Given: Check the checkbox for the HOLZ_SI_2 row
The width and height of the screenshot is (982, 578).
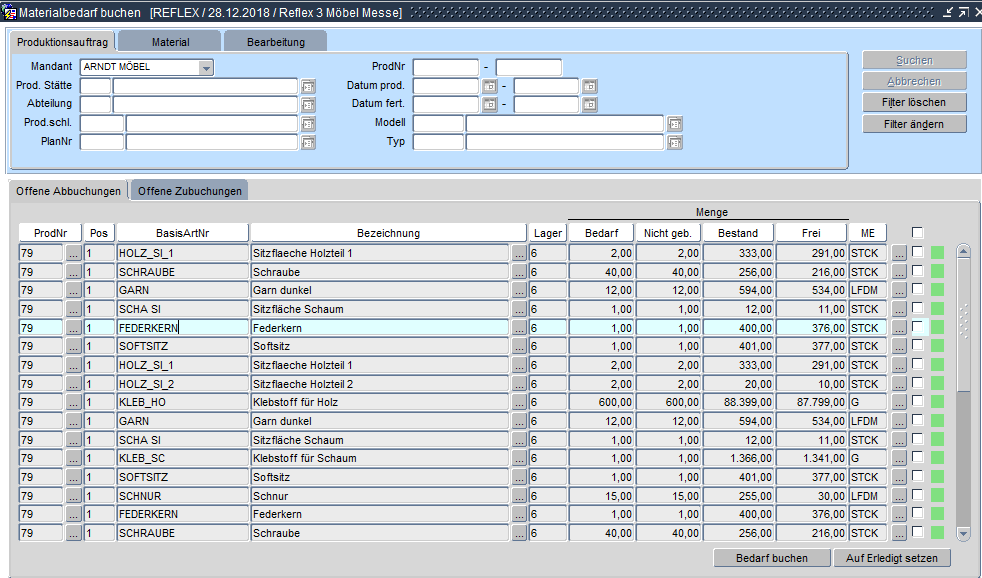Looking at the screenshot, I should [918, 383].
